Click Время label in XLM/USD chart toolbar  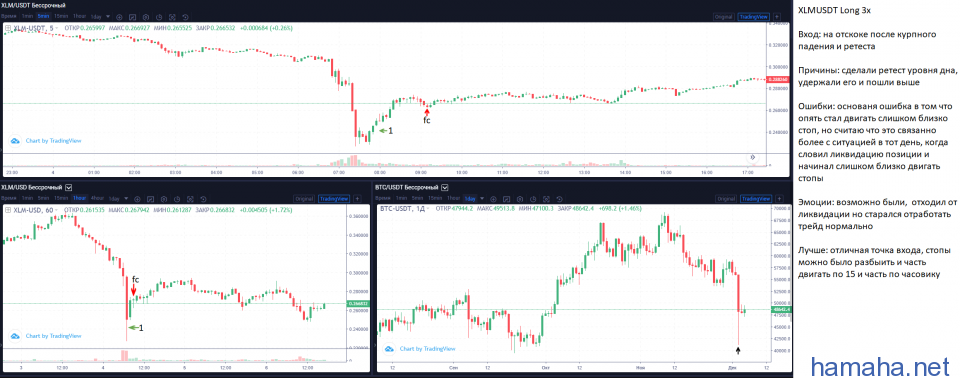(x=9, y=198)
